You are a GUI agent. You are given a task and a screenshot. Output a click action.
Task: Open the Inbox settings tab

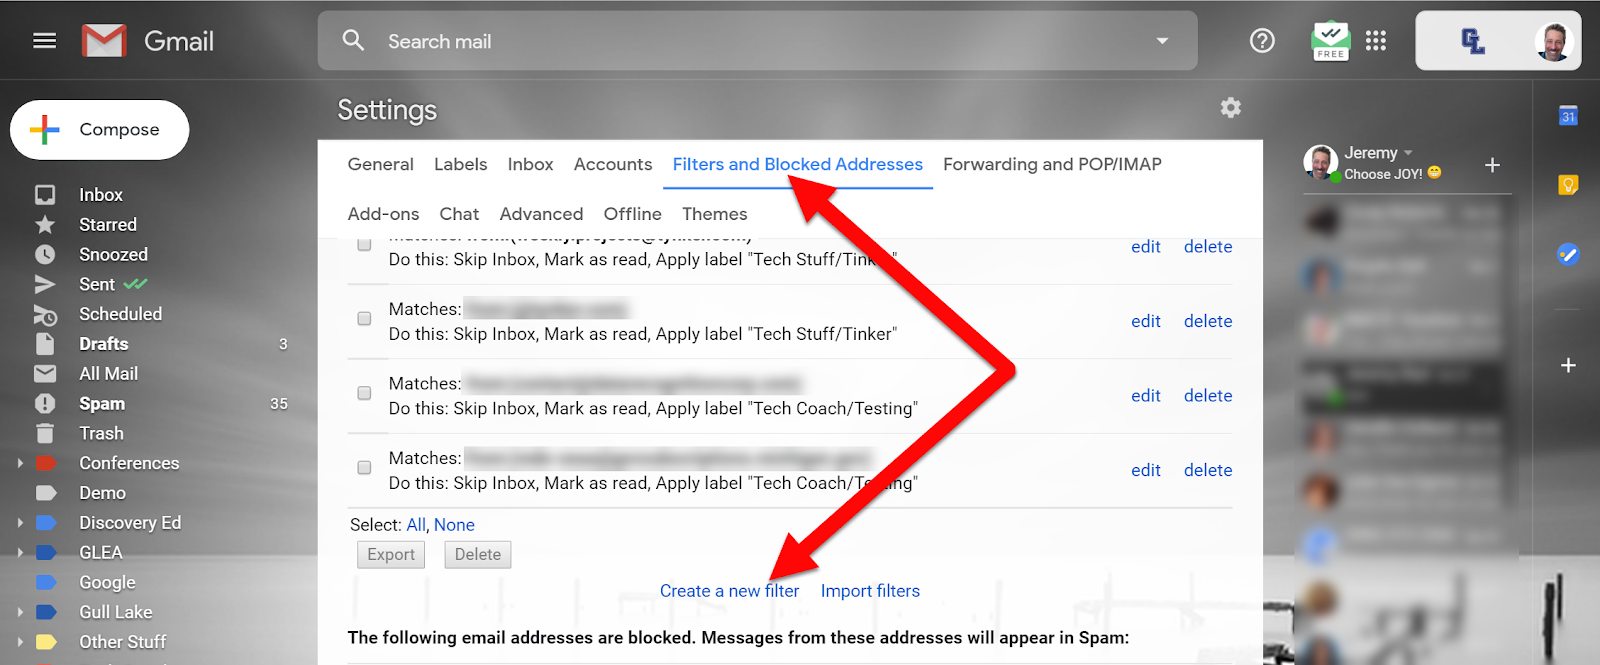(530, 164)
